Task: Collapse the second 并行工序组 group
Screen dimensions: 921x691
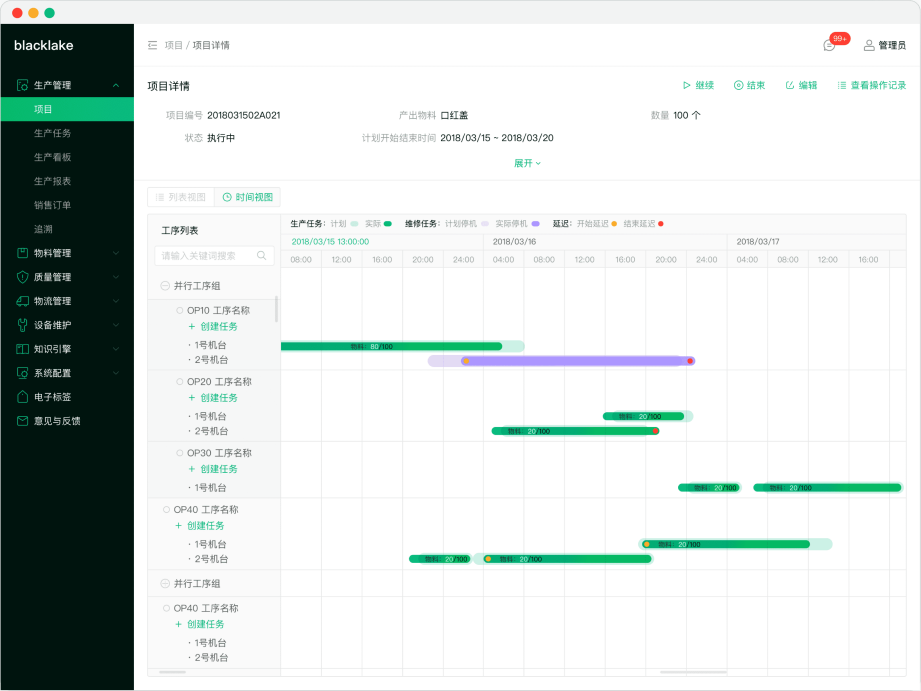Action: click(x=165, y=583)
